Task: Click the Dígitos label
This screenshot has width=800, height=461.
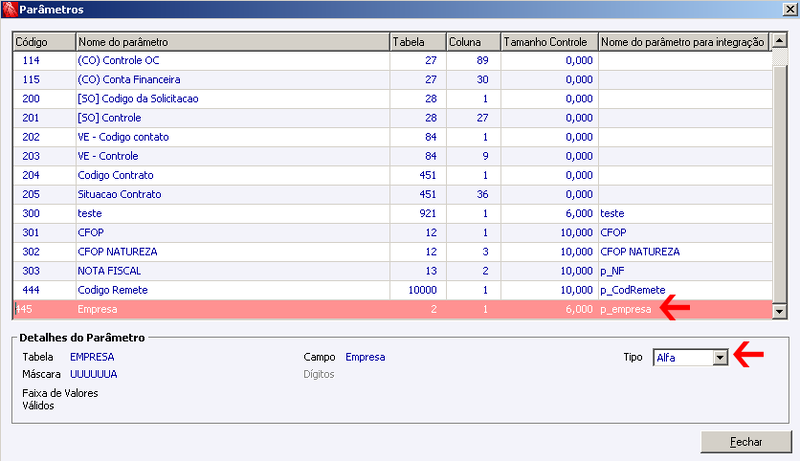Action: [x=318, y=374]
